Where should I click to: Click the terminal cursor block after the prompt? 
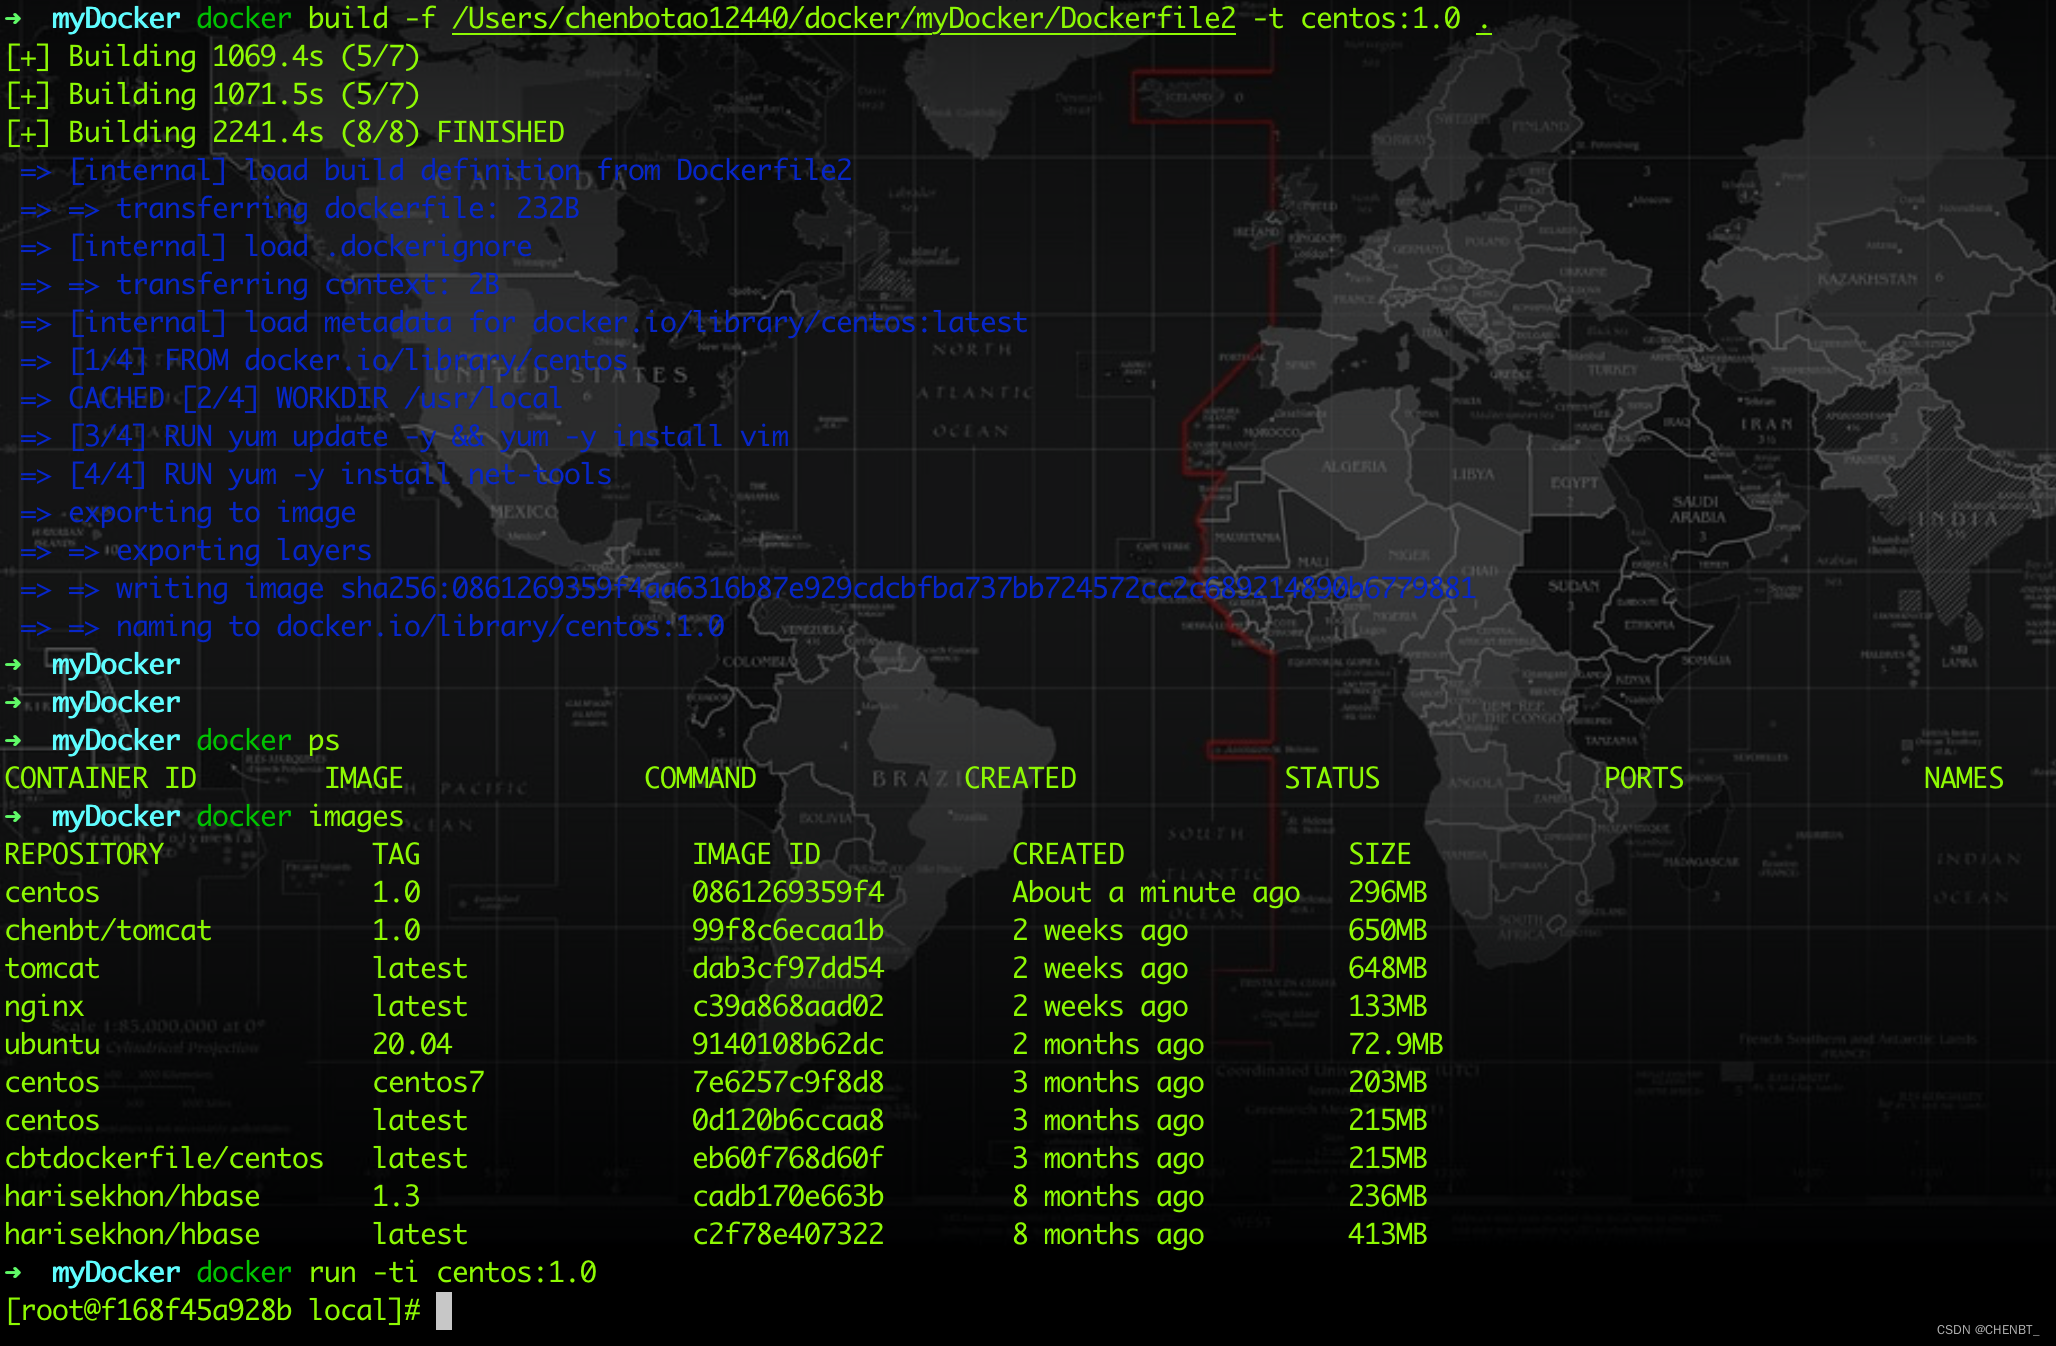click(x=444, y=1311)
